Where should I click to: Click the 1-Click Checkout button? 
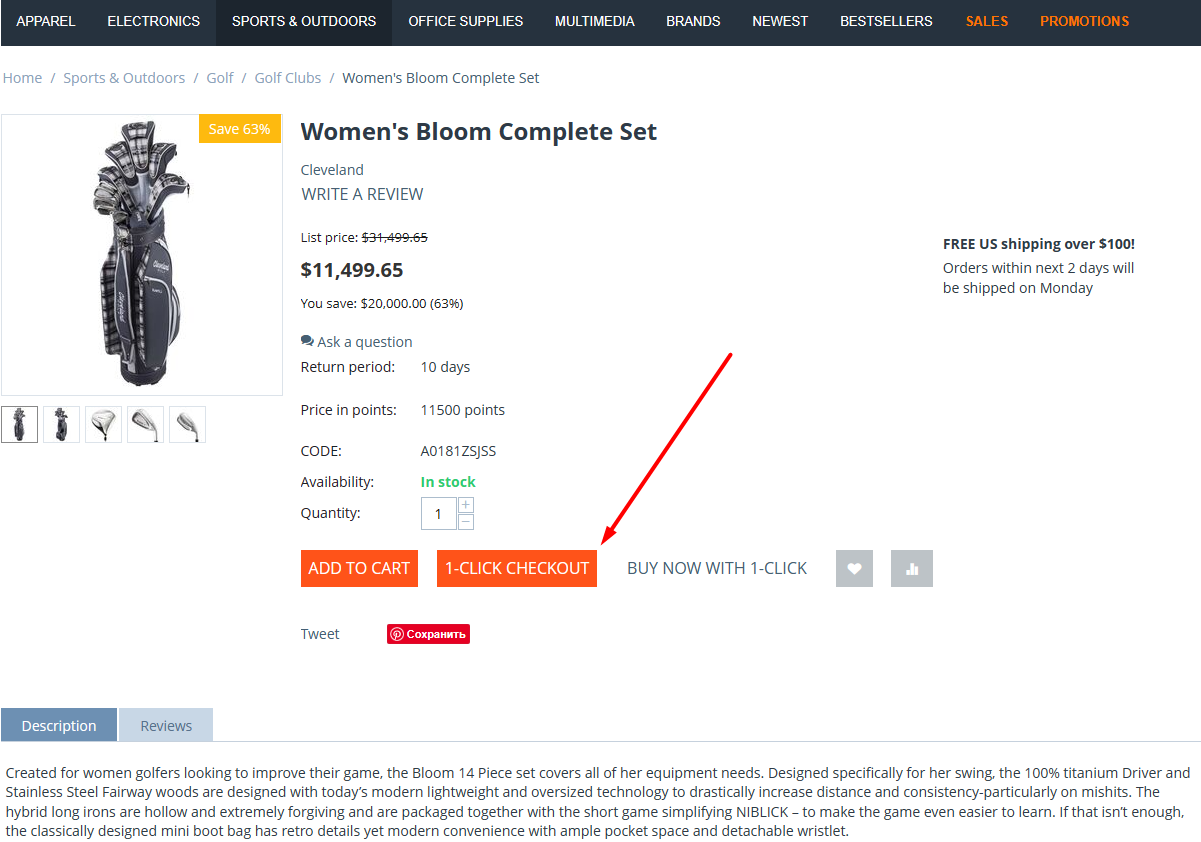tap(517, 568)
